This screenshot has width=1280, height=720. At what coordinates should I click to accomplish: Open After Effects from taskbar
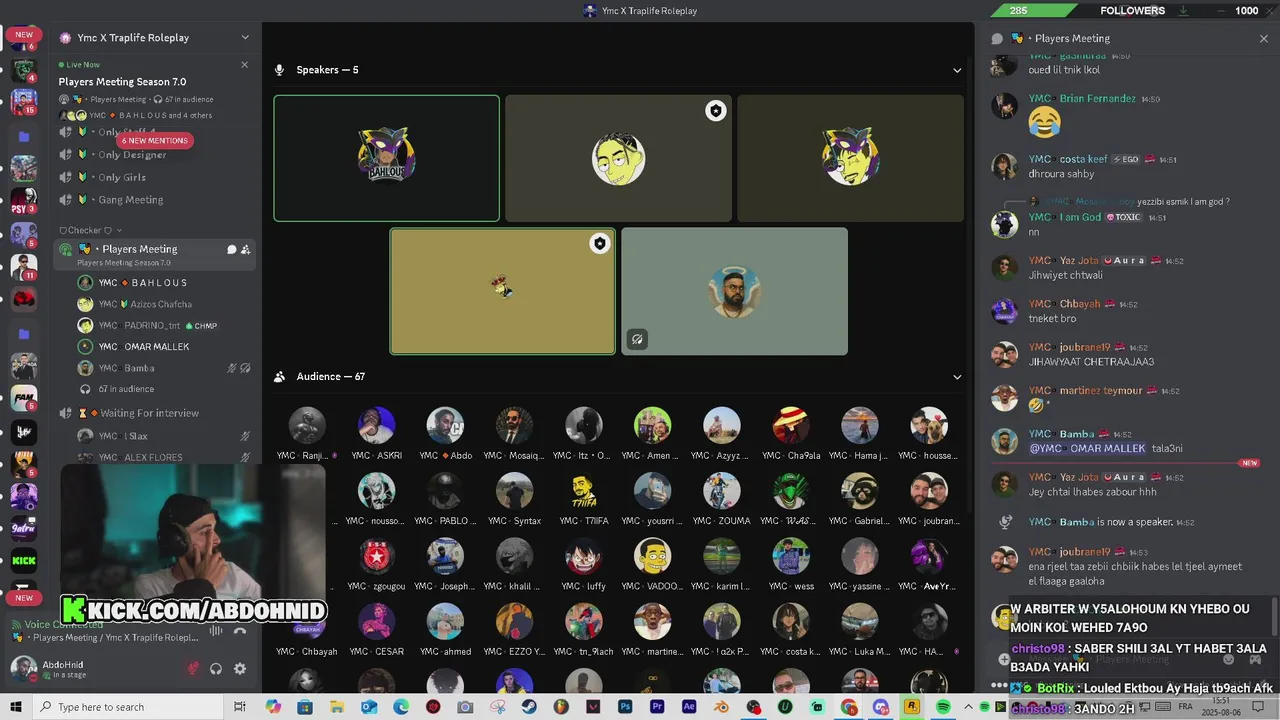click(689, 707)
